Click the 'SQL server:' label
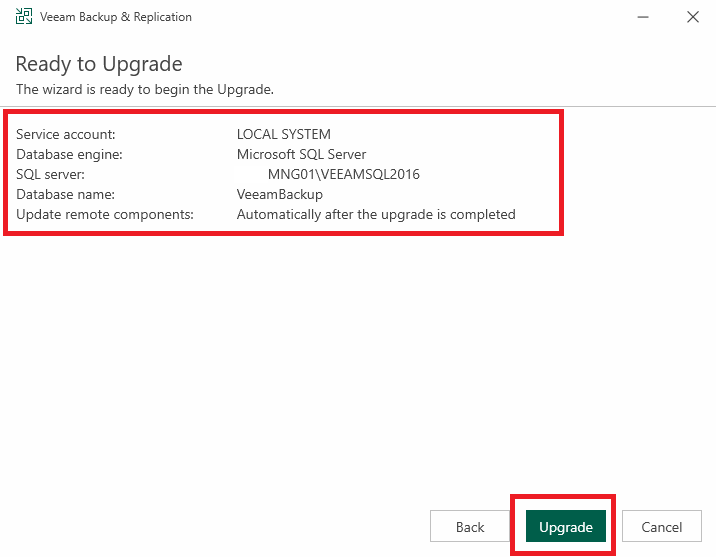 click(x=50, y=174)
